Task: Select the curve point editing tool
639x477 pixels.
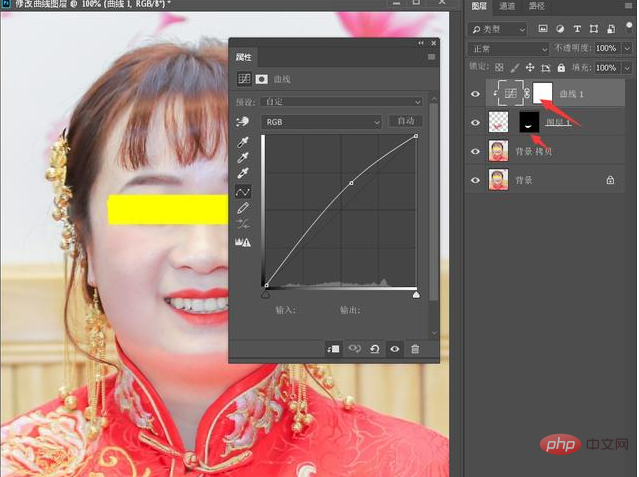Action: click(x=243, y=192)
